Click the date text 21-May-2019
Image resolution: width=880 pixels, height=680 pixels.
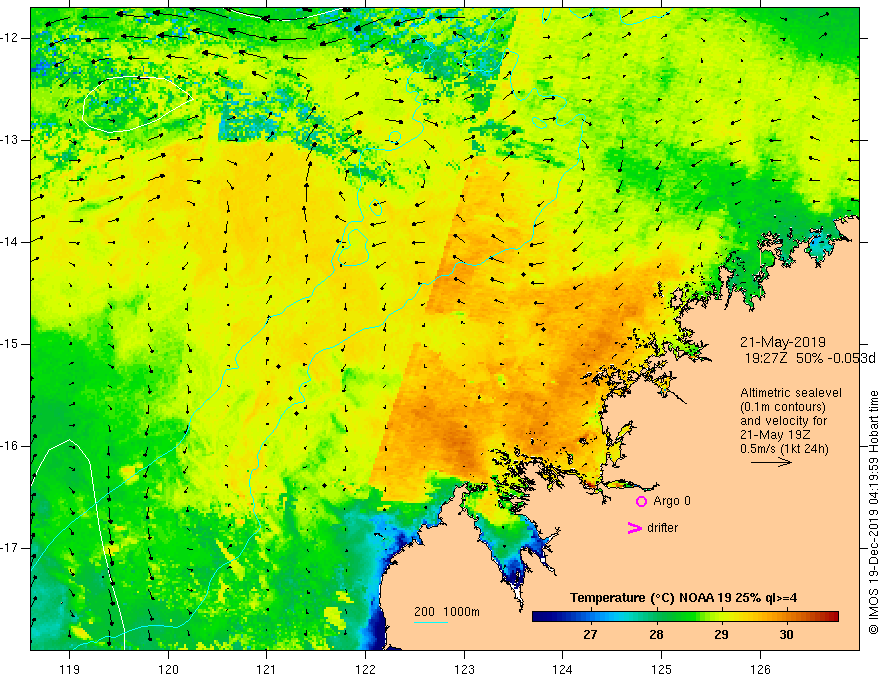[x=783, y=342]
